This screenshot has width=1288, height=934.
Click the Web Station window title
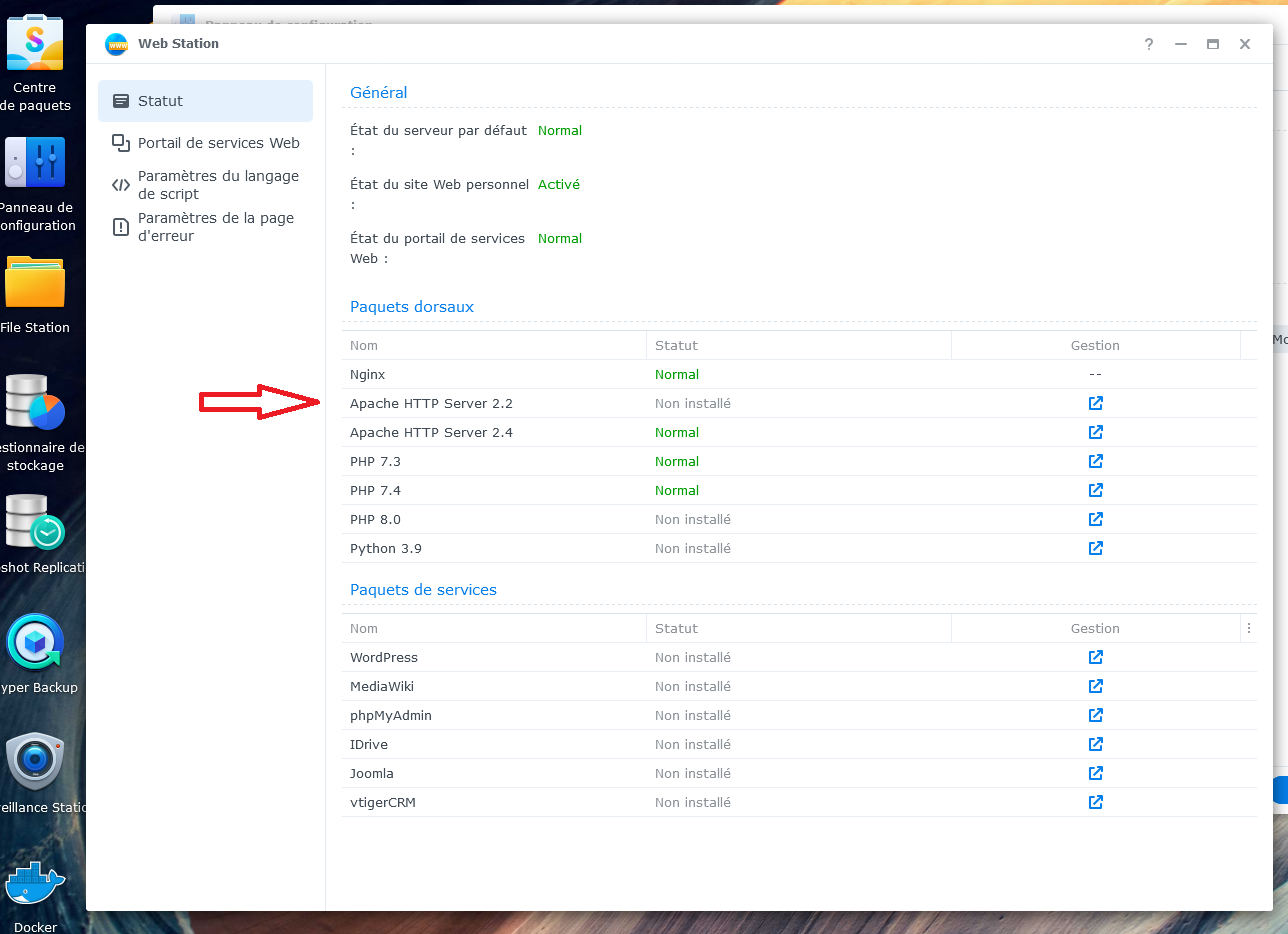coord(178,44)
